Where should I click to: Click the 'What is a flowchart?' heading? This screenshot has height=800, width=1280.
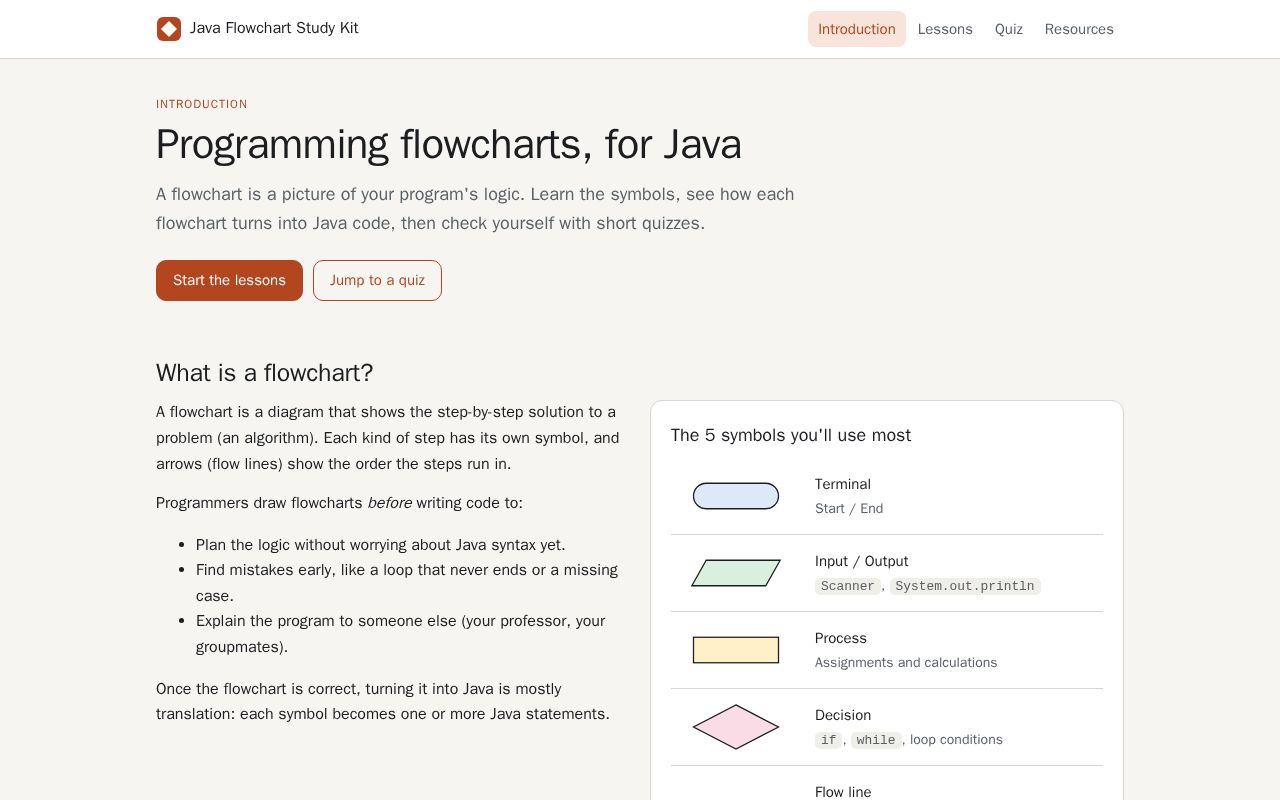pyautogui.click(x=264, y=373)
